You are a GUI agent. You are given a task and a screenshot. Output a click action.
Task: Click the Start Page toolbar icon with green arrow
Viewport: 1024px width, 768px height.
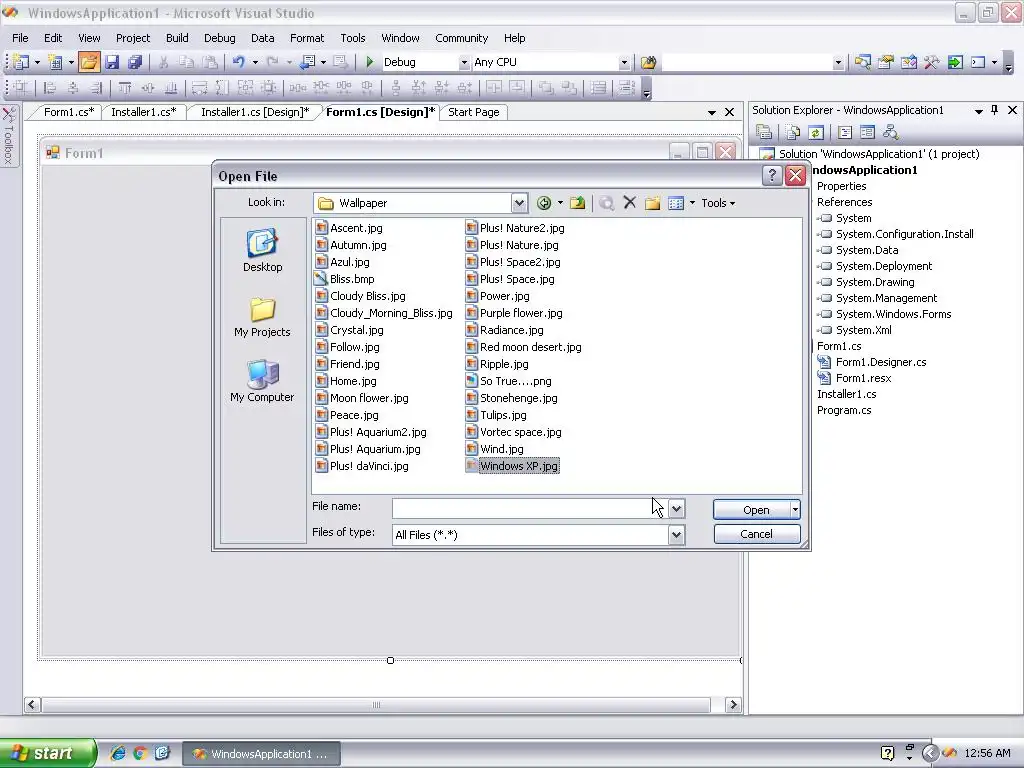955,62
